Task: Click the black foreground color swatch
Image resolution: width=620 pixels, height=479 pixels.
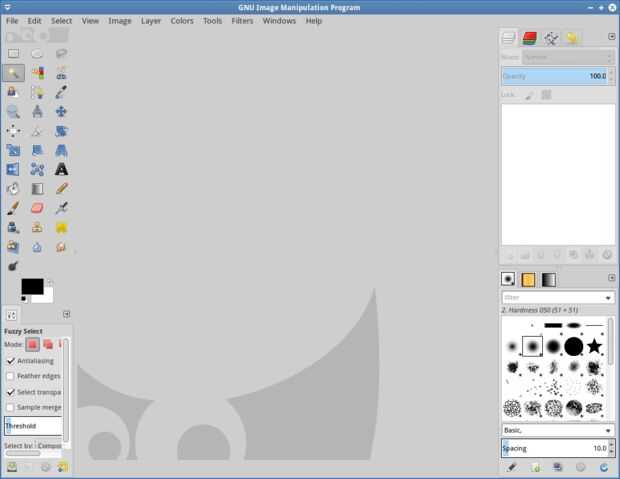Action: 32,286
